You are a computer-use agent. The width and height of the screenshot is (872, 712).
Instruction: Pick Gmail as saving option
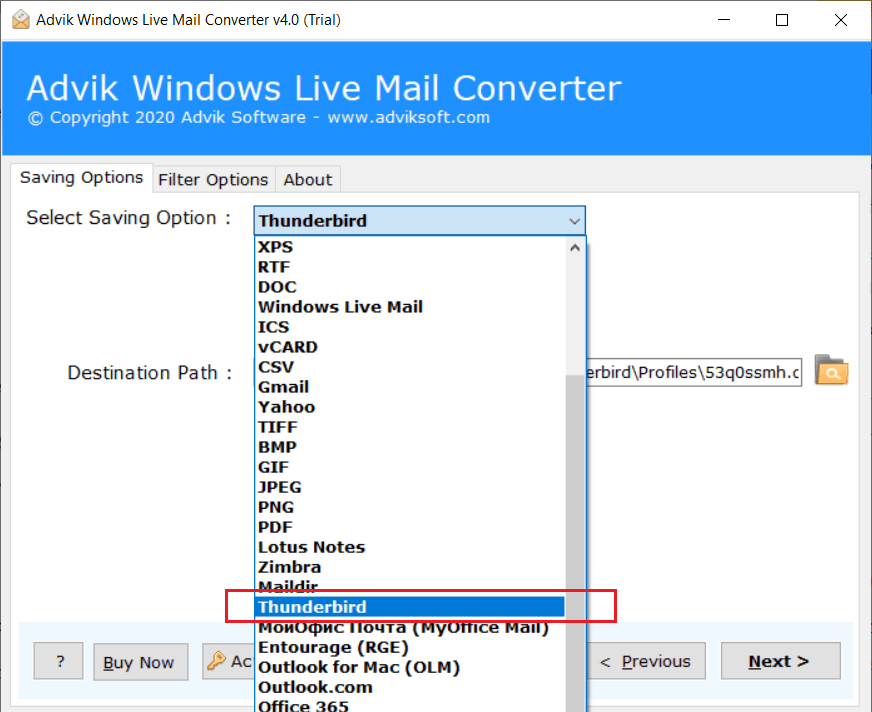pos(410,387)
